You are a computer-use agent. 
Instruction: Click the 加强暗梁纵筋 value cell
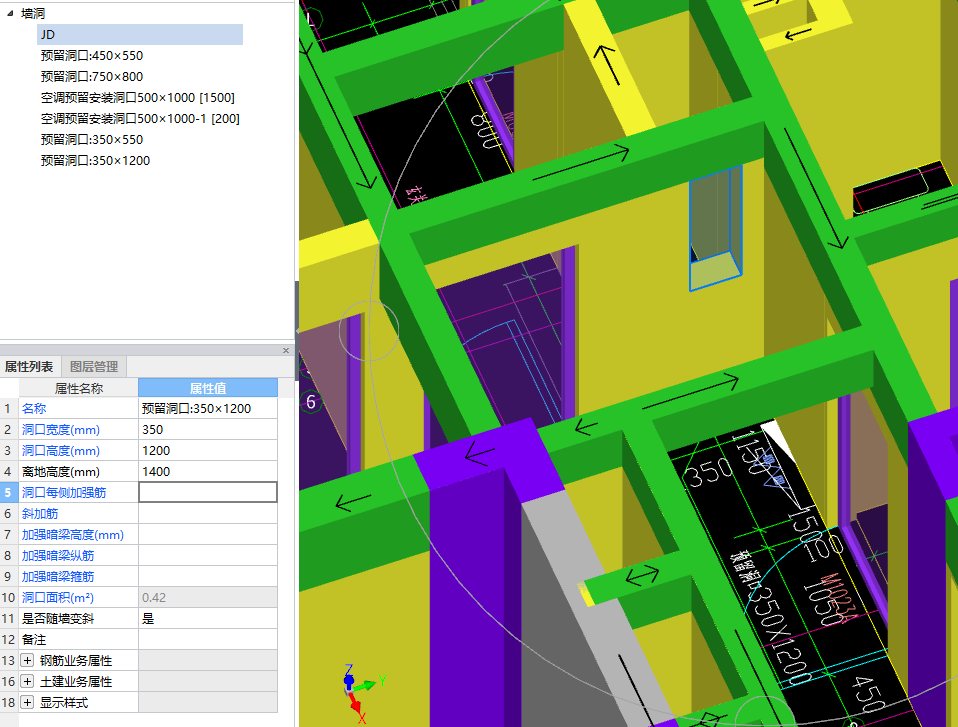pos(208,555)
